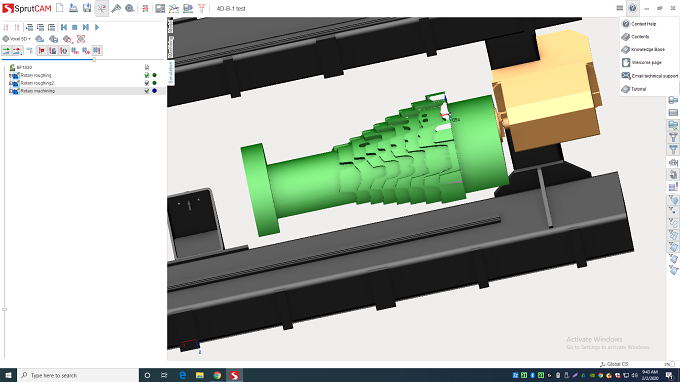Click the simulation progress slider handle
The height and width of the screenshot is (382, 680).
[x=94, y=59]
